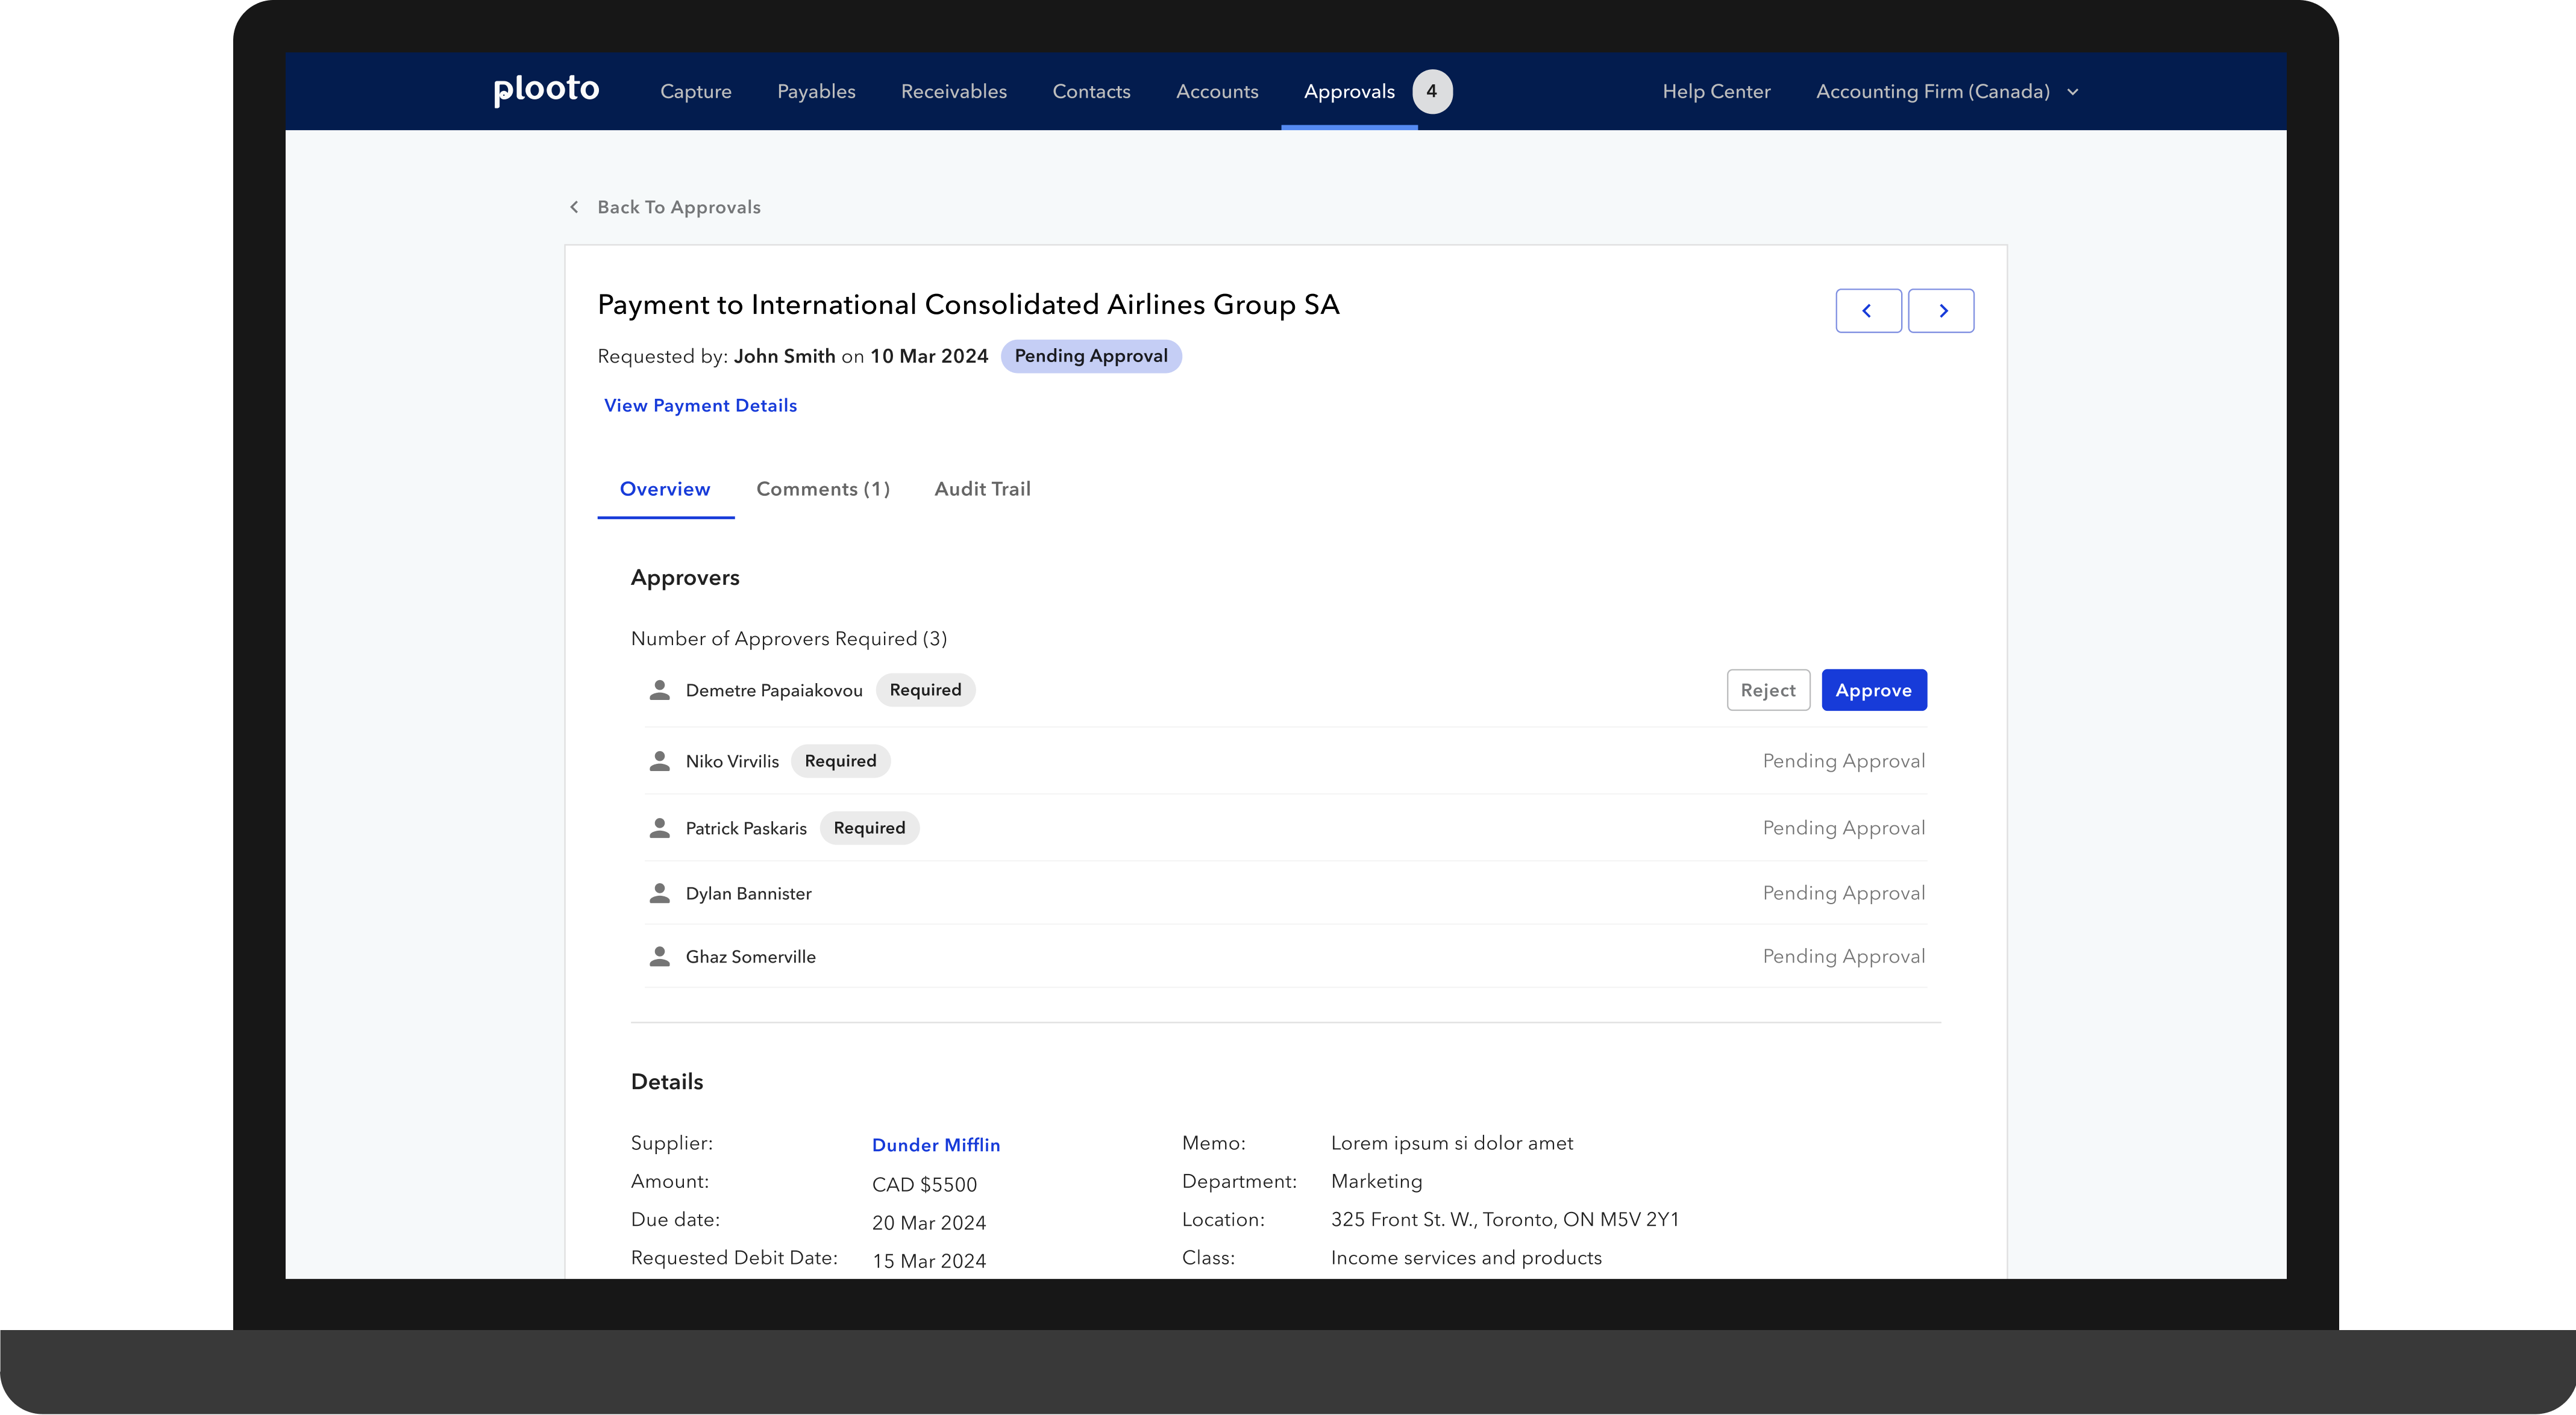This screenshot has width=2576, height=1415.
Task: Click the payment title to International Consolidated Airlines Group
Action: [968, 305]
